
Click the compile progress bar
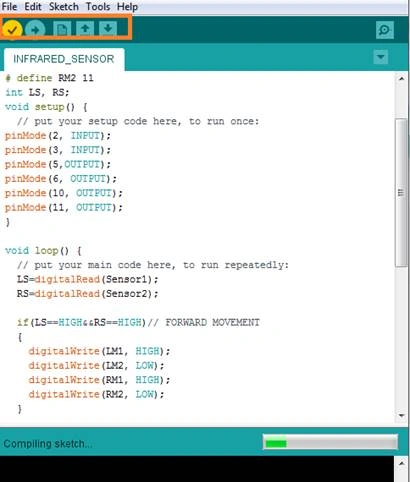330,443
